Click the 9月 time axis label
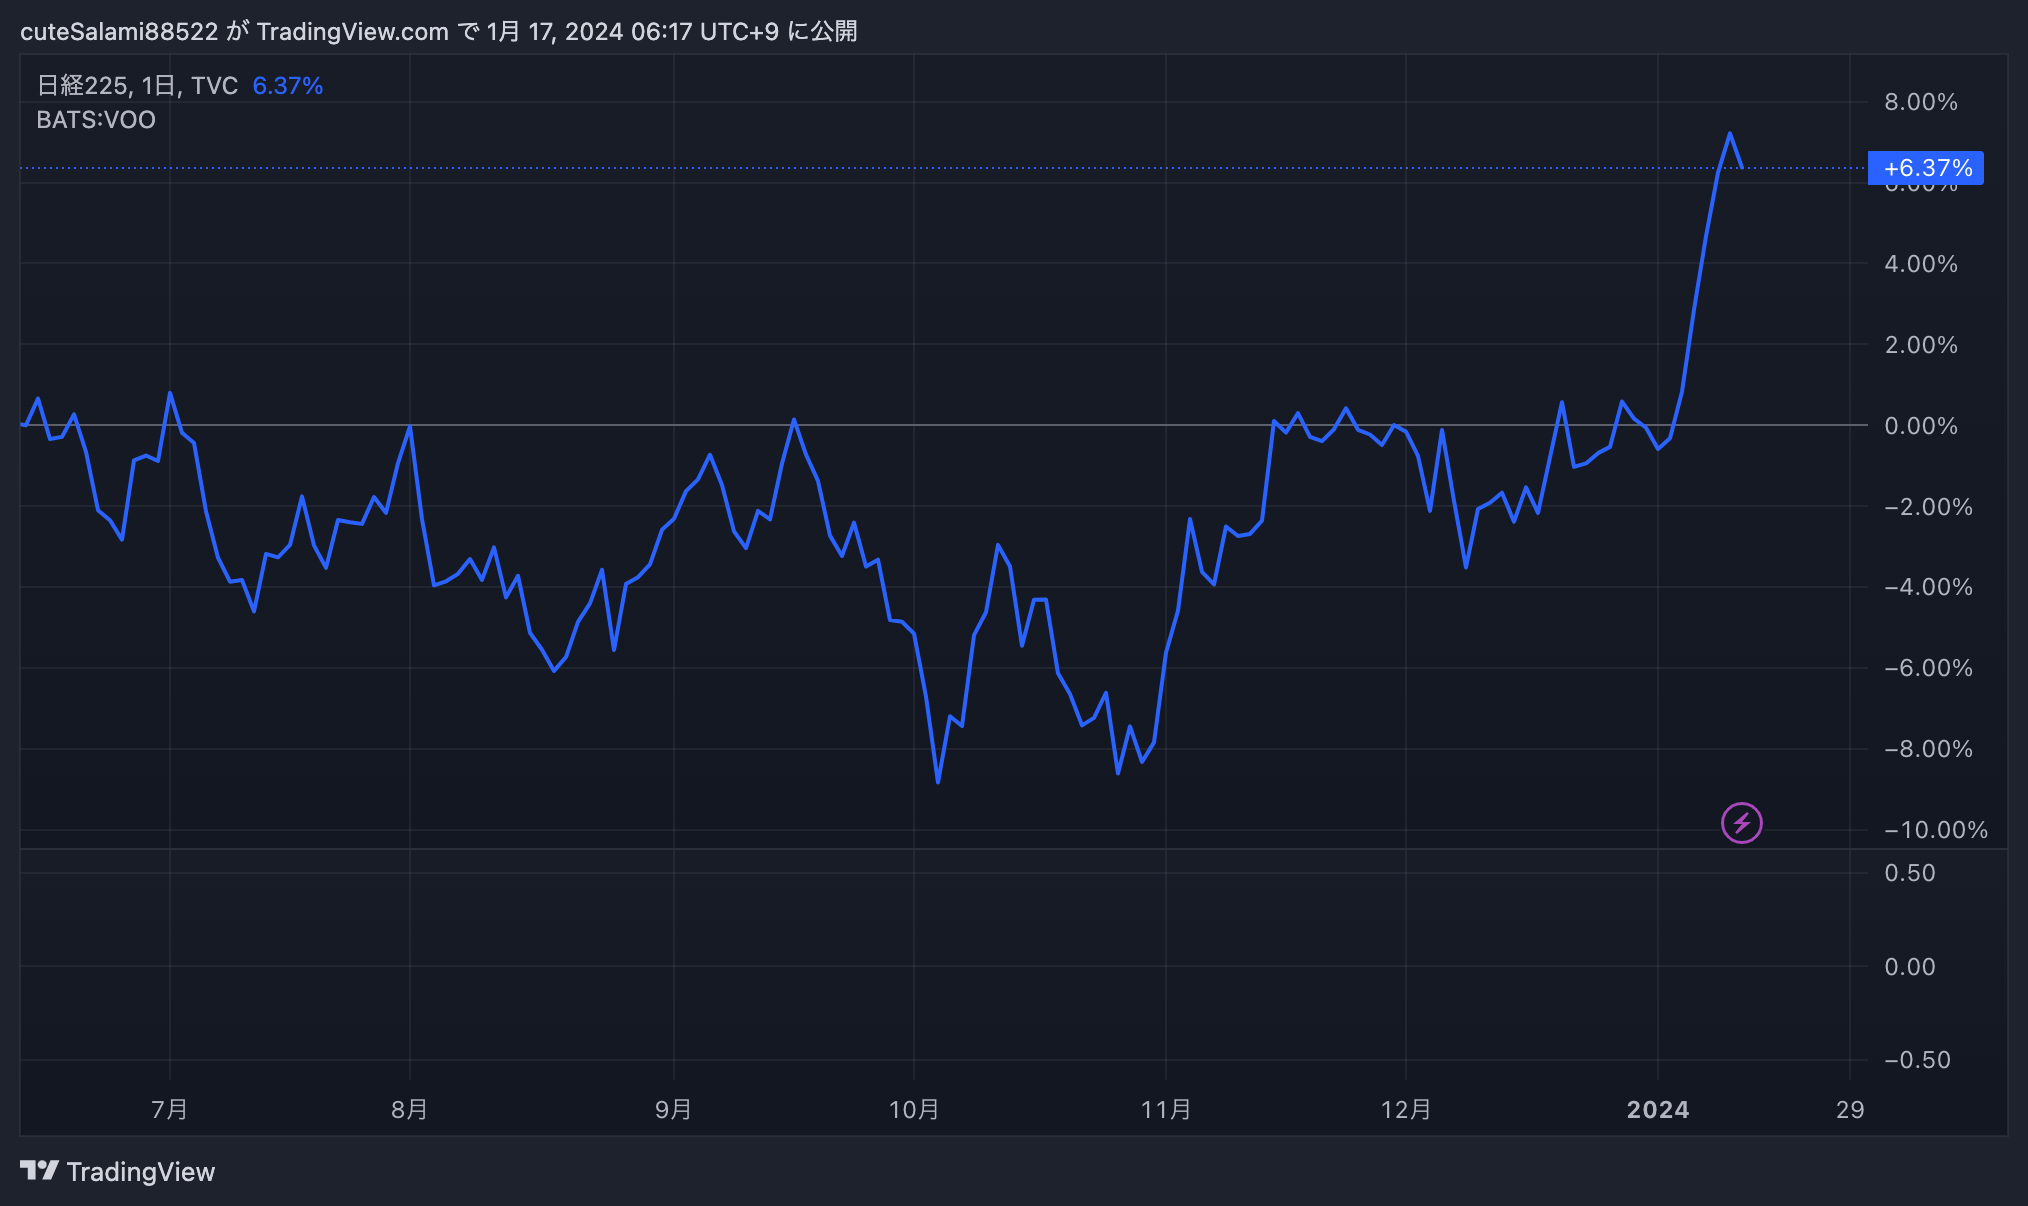Image resolution: width=2028 pixels, height=1206 pixels. [674, 1109]
